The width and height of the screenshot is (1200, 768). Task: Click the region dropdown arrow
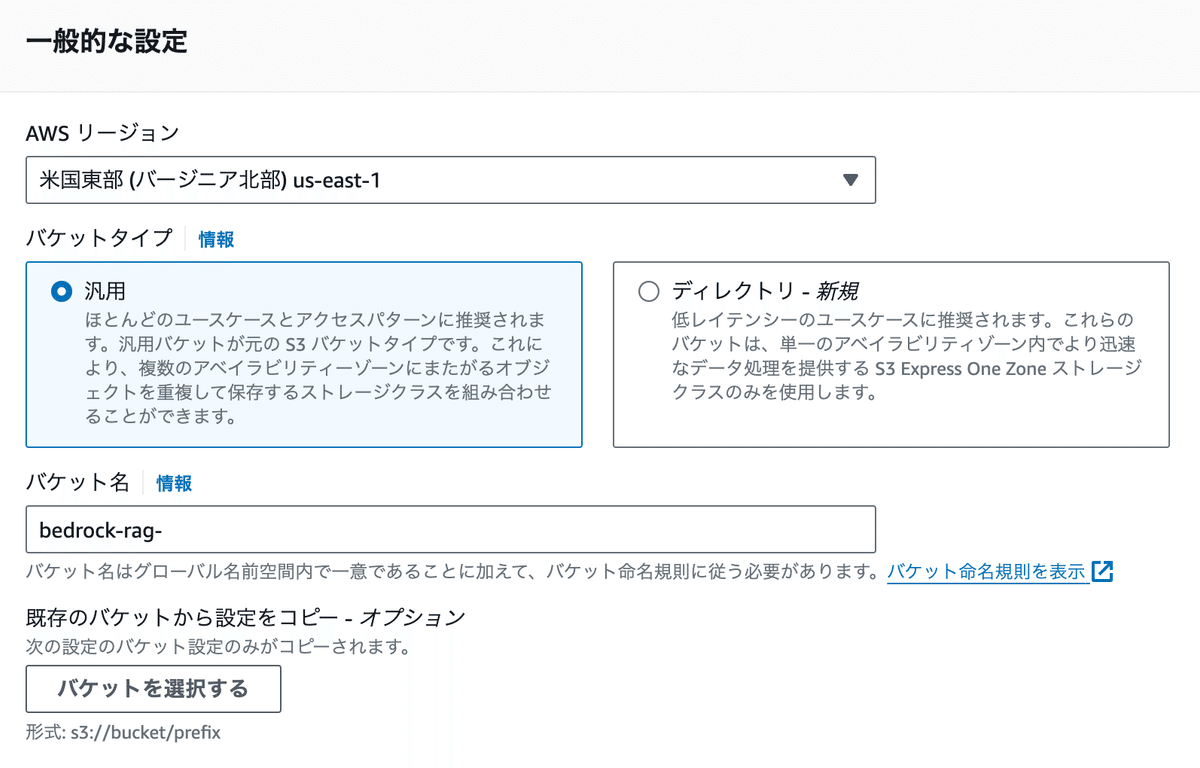click(x=850, y=181)
